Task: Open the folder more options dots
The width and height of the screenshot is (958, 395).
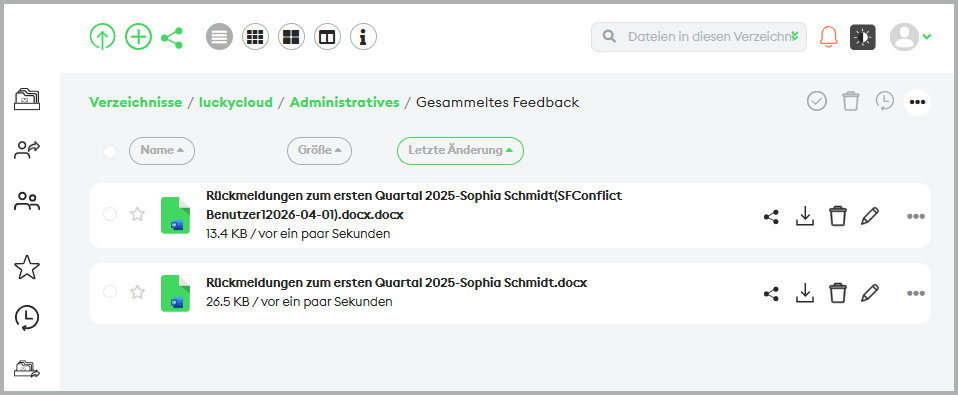Action: pos(917,102)
